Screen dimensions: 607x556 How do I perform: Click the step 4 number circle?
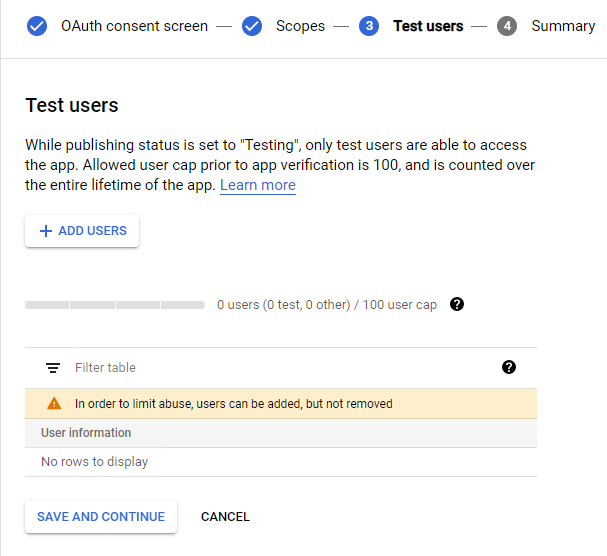point(507,26)
